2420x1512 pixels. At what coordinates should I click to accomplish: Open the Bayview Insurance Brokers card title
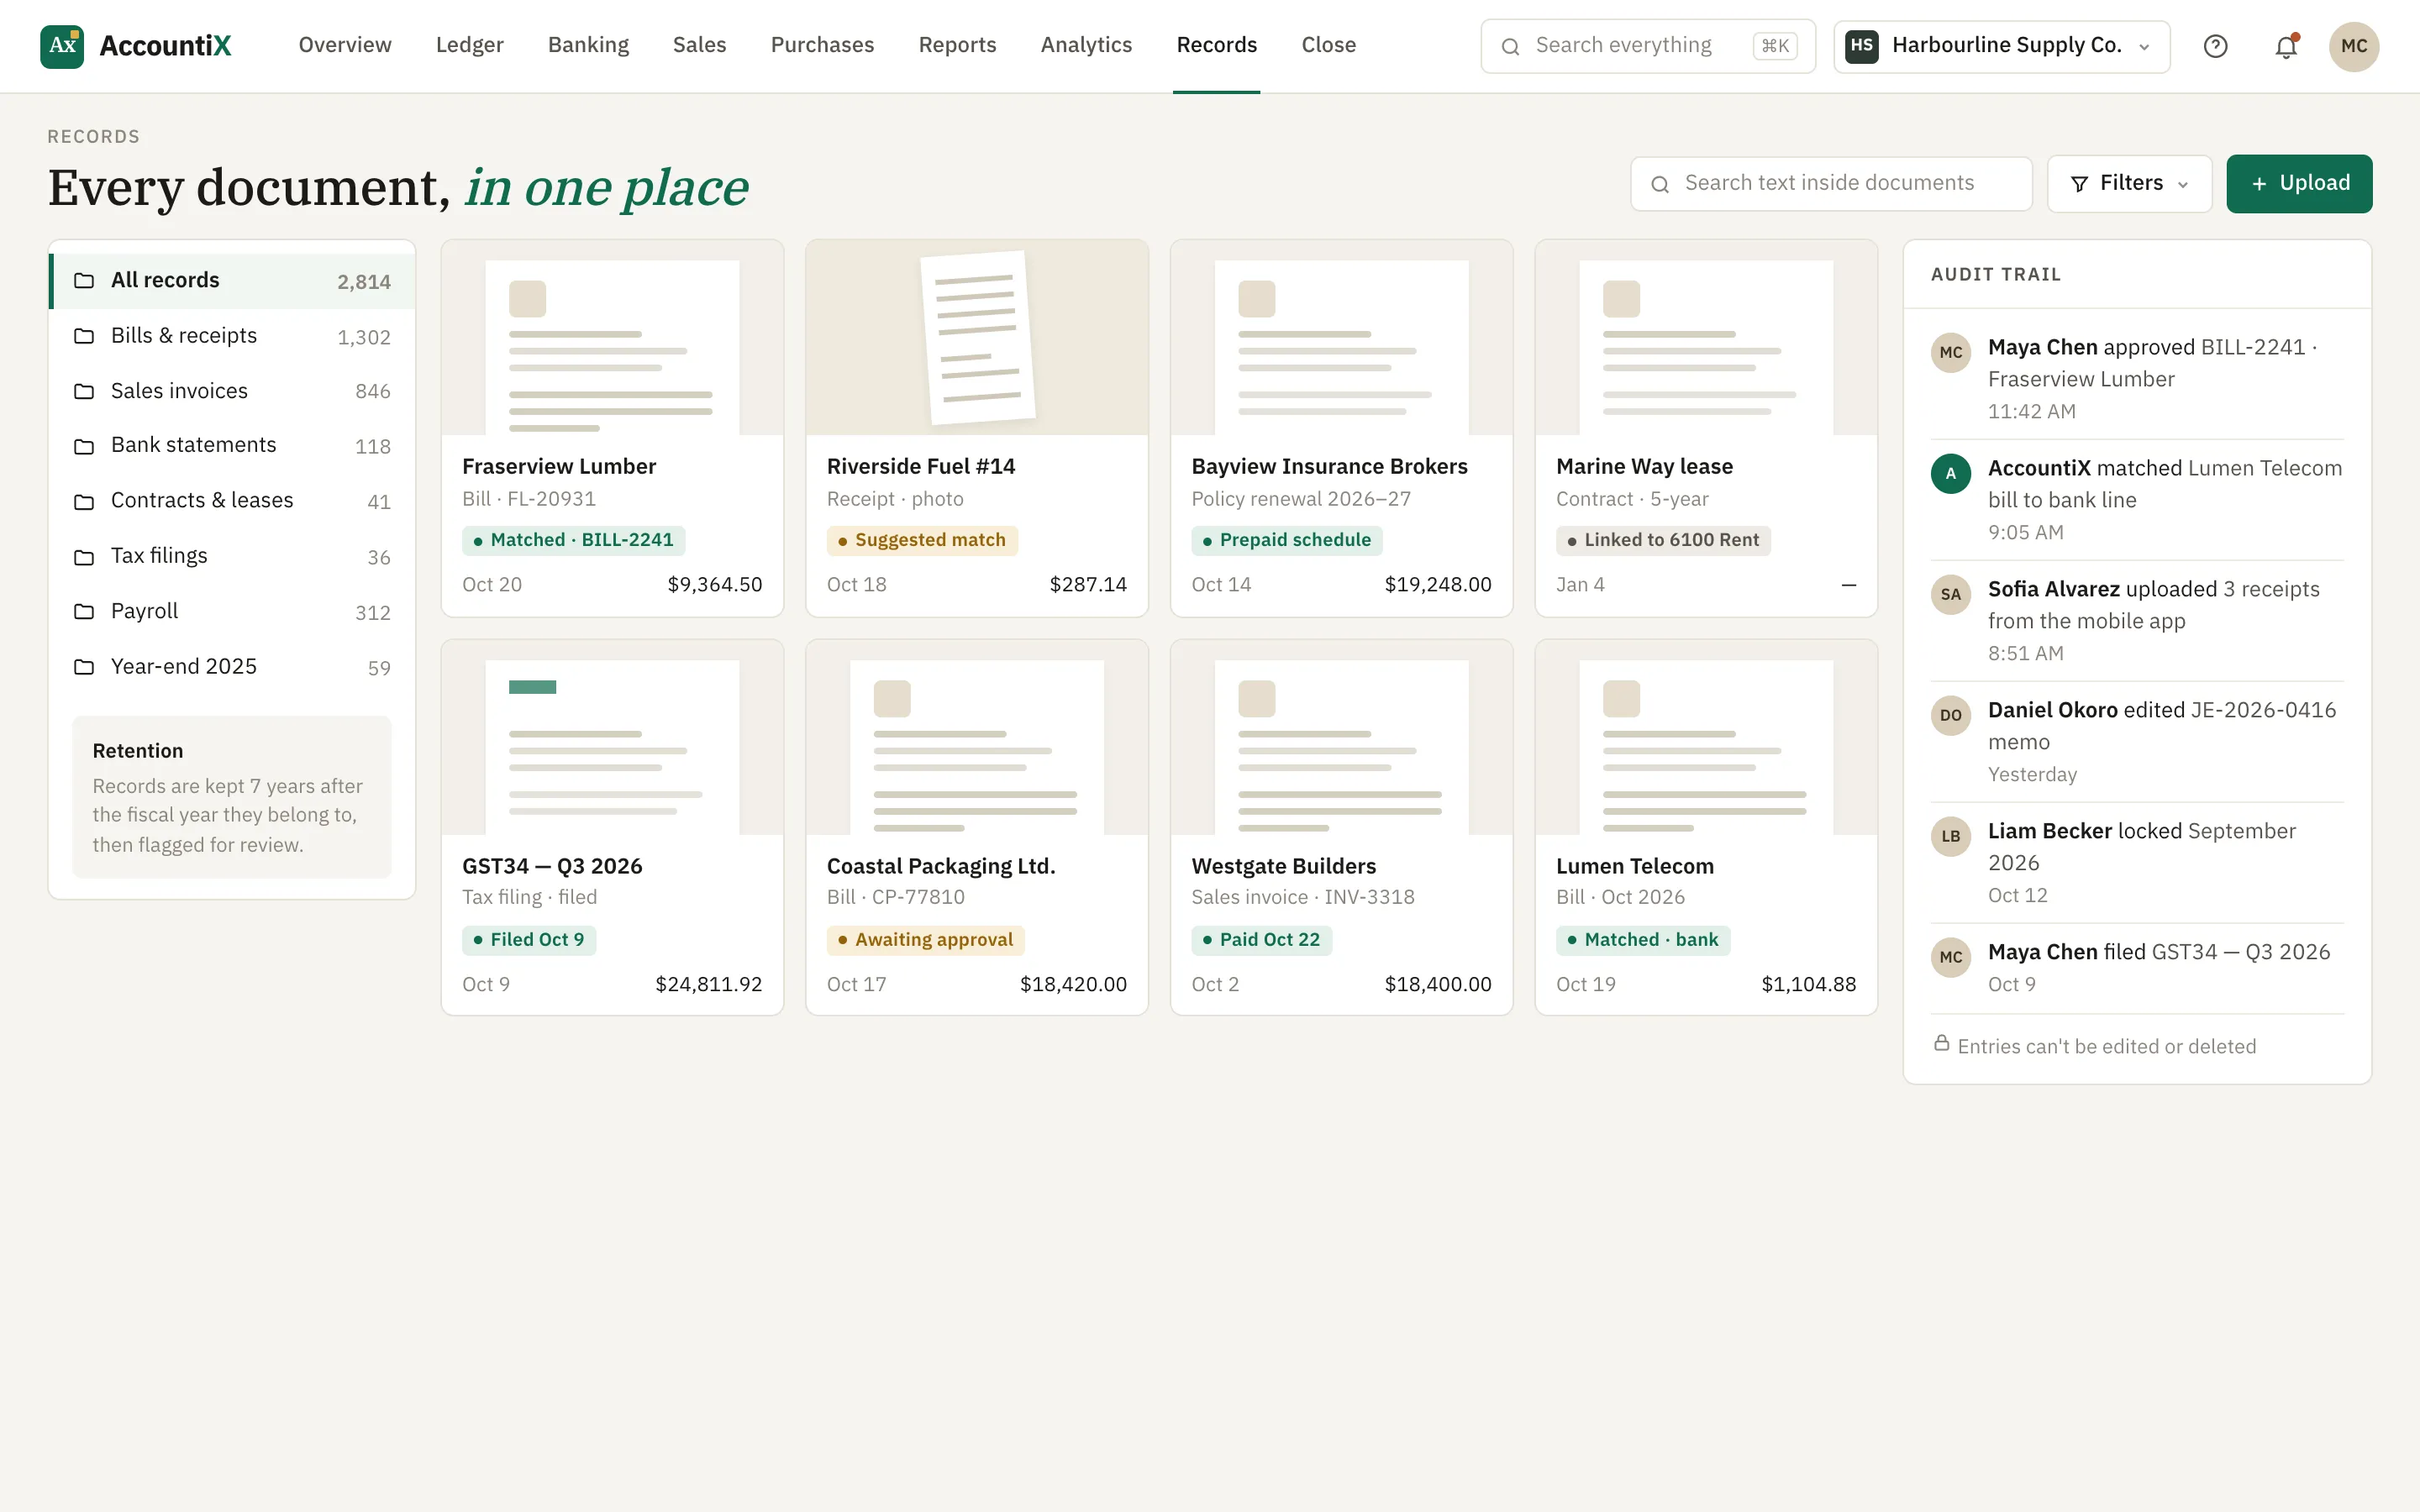1329,467
